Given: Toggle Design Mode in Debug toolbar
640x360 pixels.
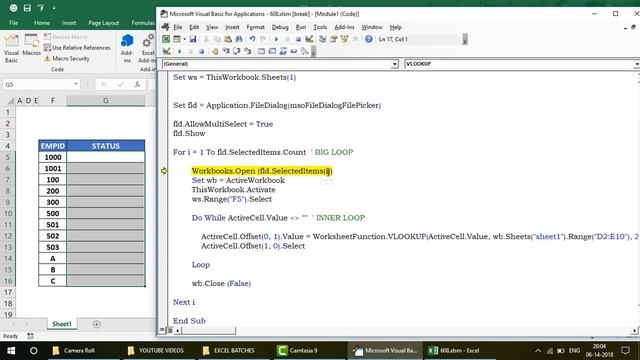Looking at the screenshot, I should coord(167,51).
